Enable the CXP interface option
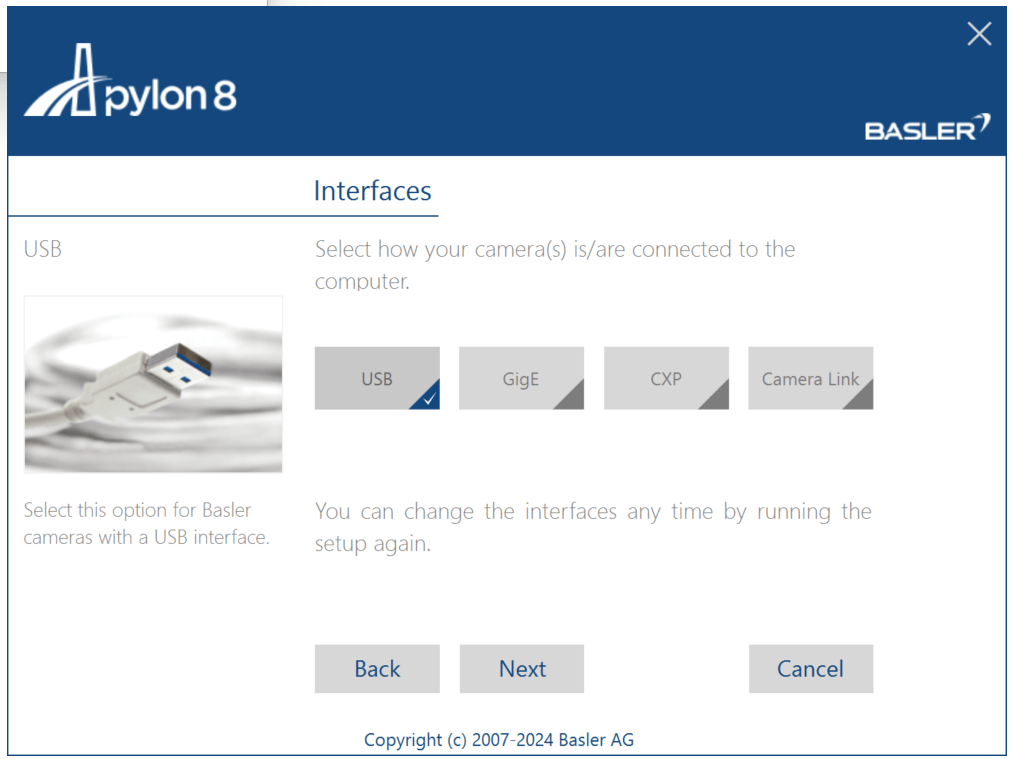 (665, 378)
